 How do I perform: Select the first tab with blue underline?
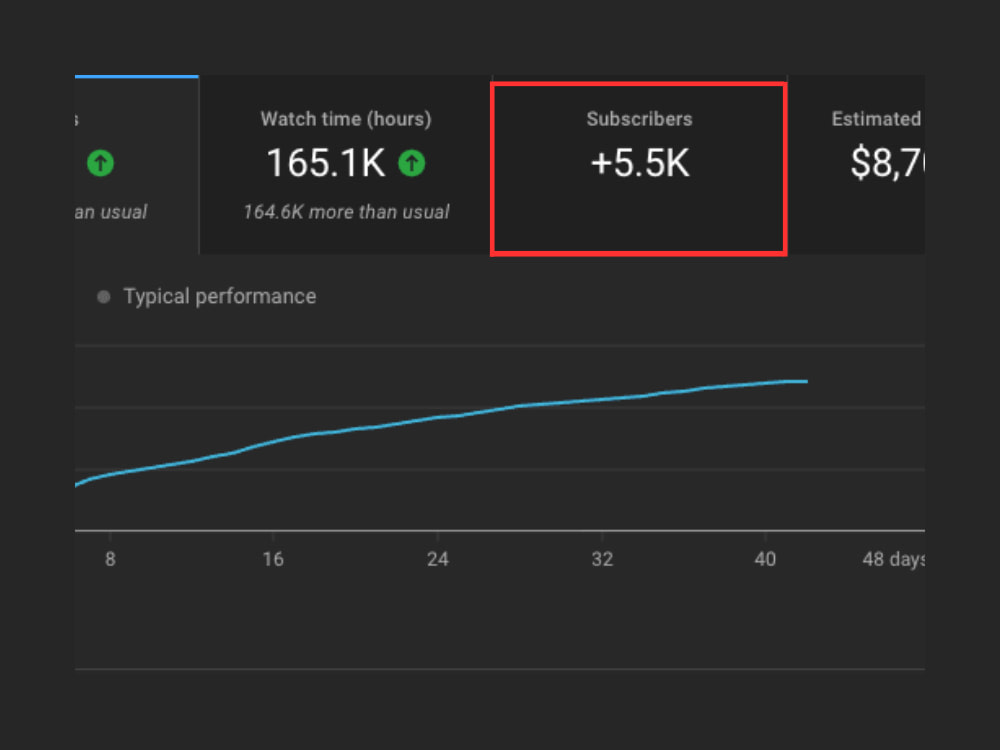[136, 165]
